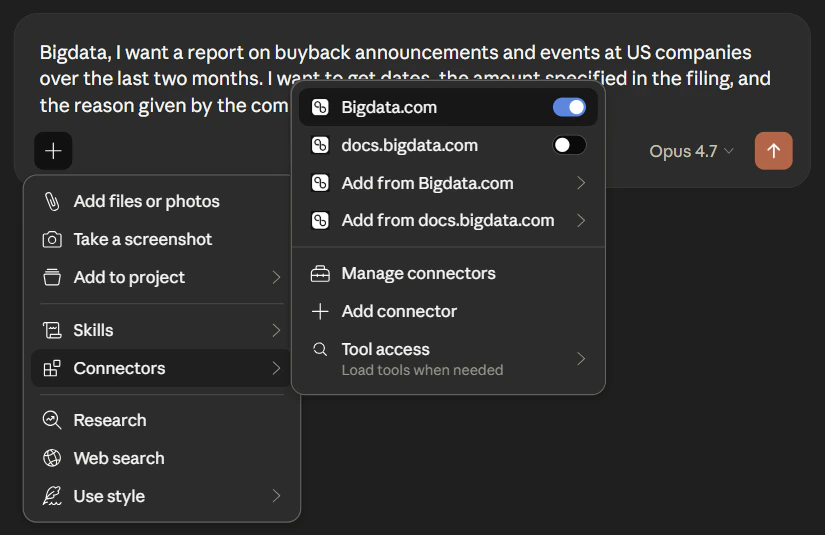Click the Add connector plus icon
The image size is (825, 535).
coord(320,311)
